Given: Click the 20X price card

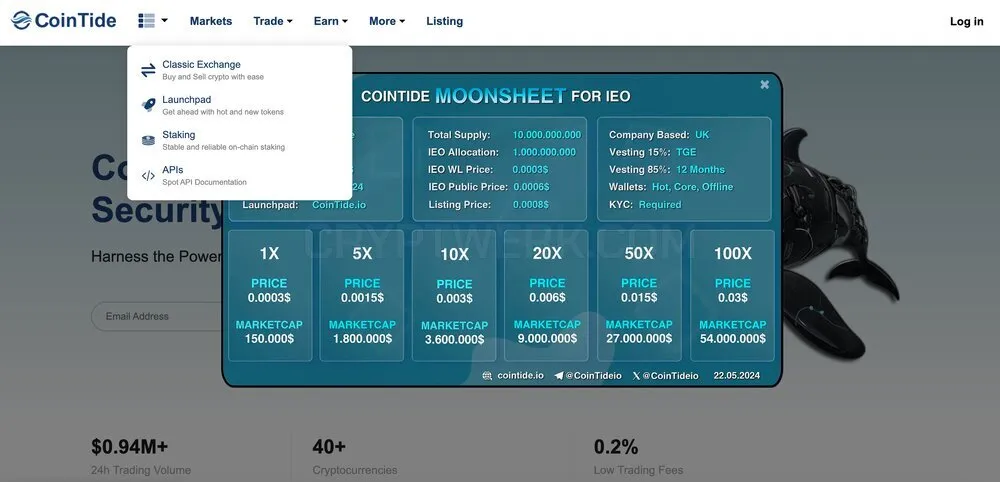Looking at the screenshot, I should coord(547,296).
